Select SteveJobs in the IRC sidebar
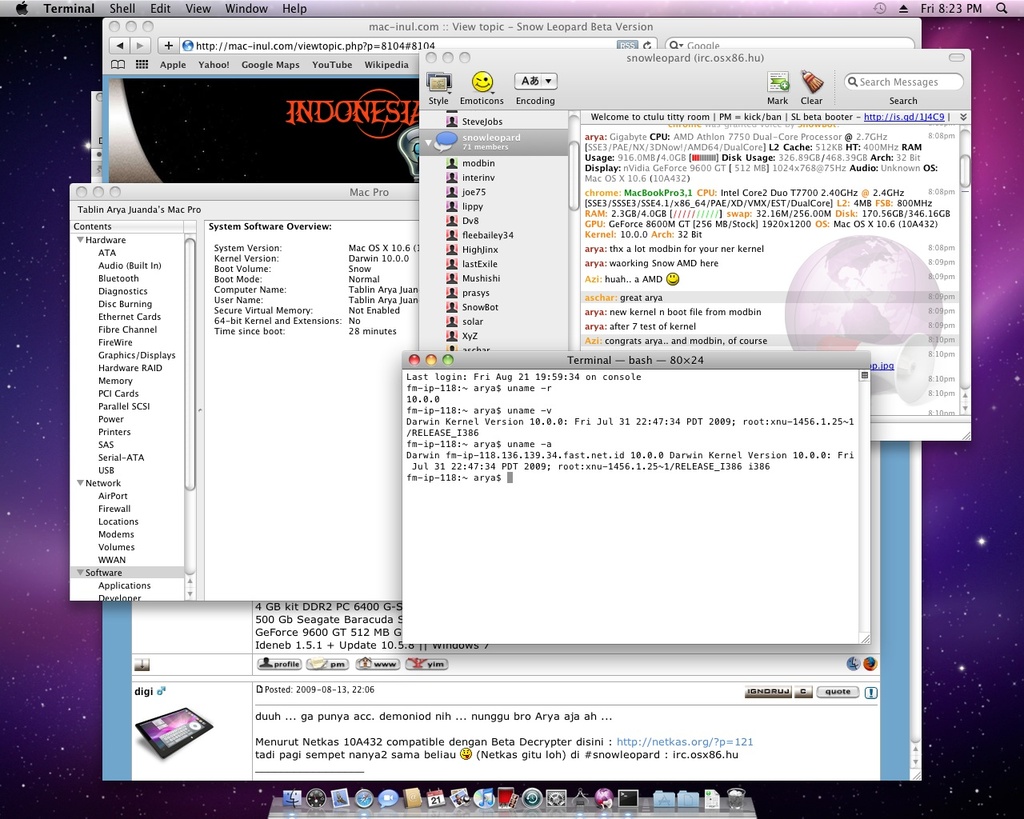Screen dimensions: 1024x819 point(483,121)
